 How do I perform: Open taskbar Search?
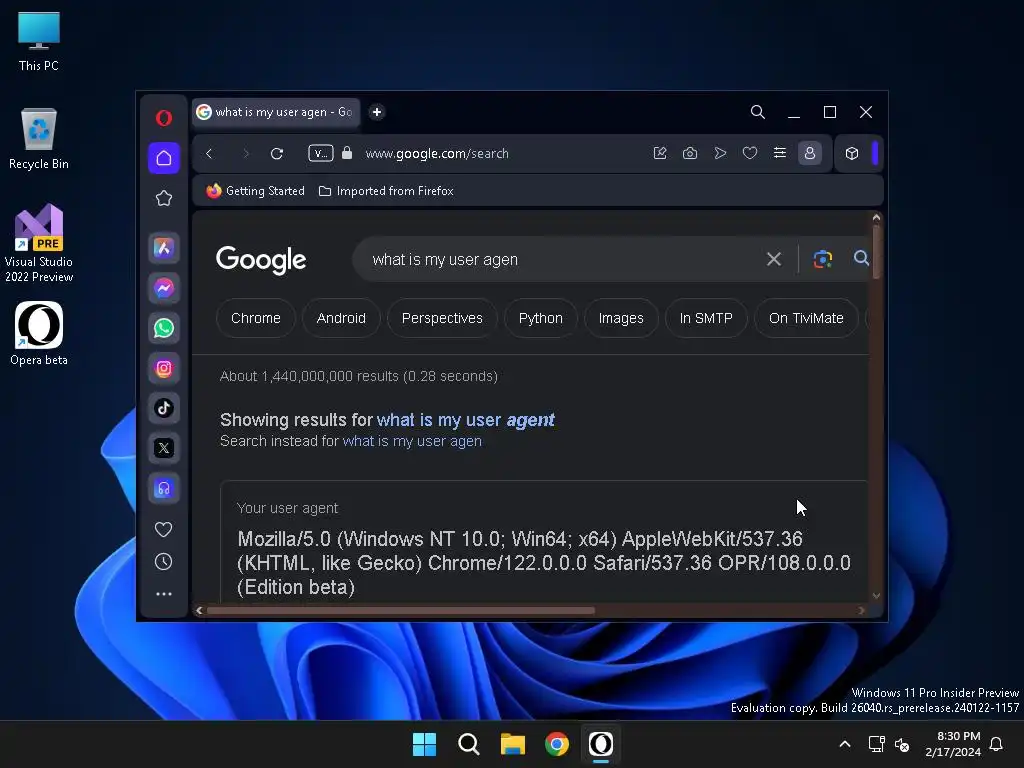pyautogui.click(x=468, y=744)
